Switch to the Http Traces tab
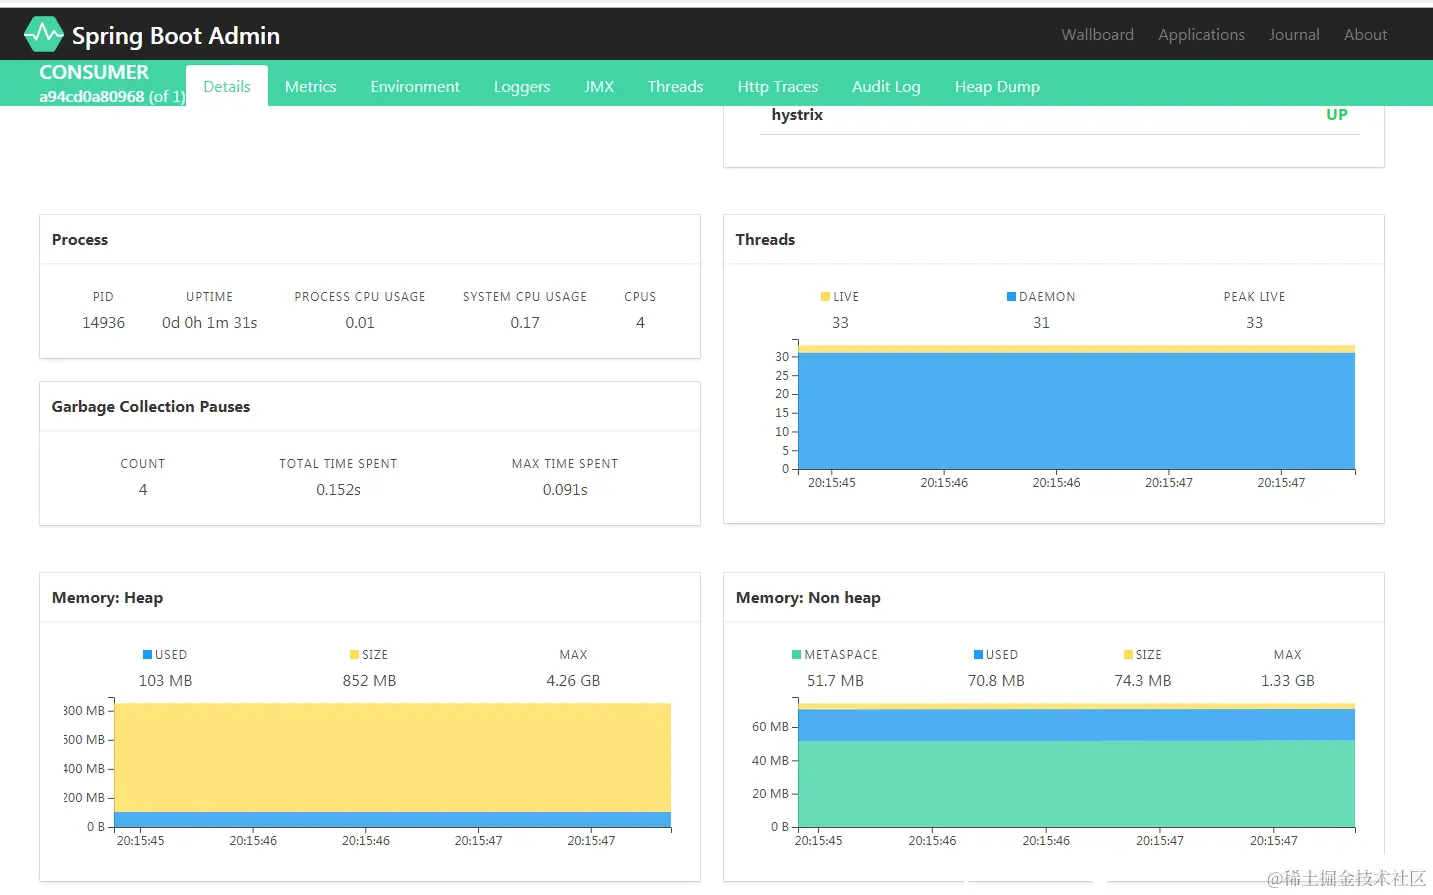Image resolution: width=1433 pixels, height=895 pixels. (777, 86)
